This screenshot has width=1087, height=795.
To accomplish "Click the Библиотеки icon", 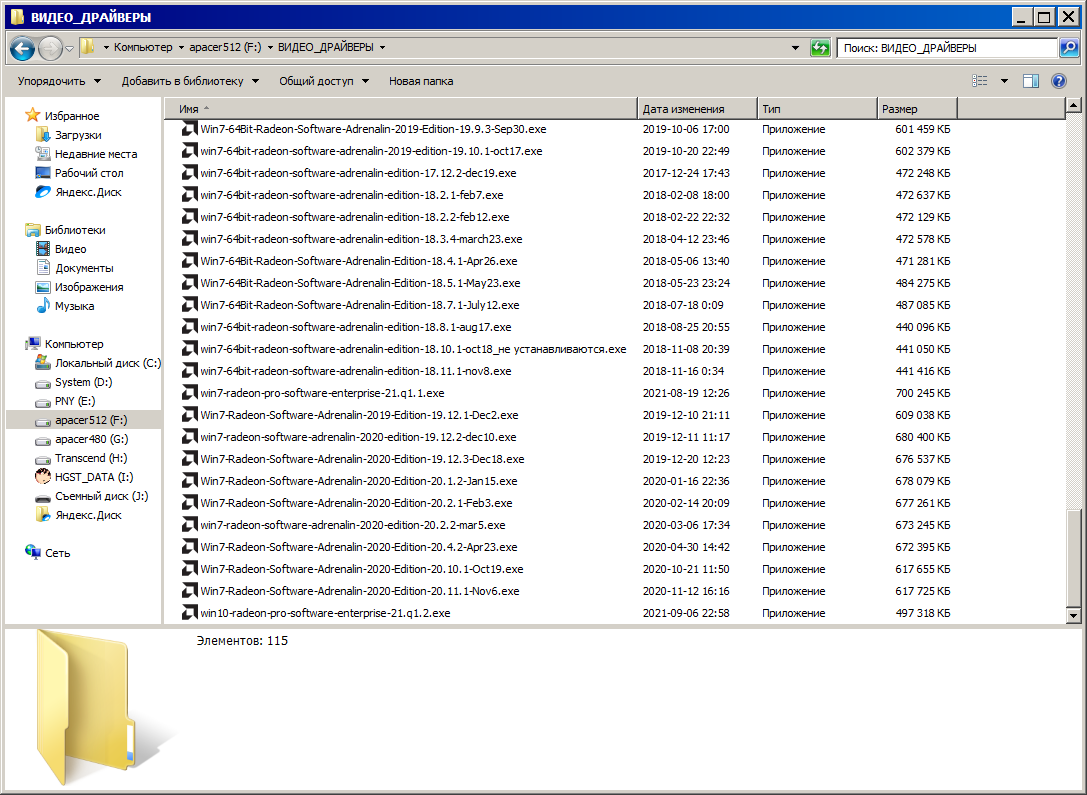I will (33, 229).
